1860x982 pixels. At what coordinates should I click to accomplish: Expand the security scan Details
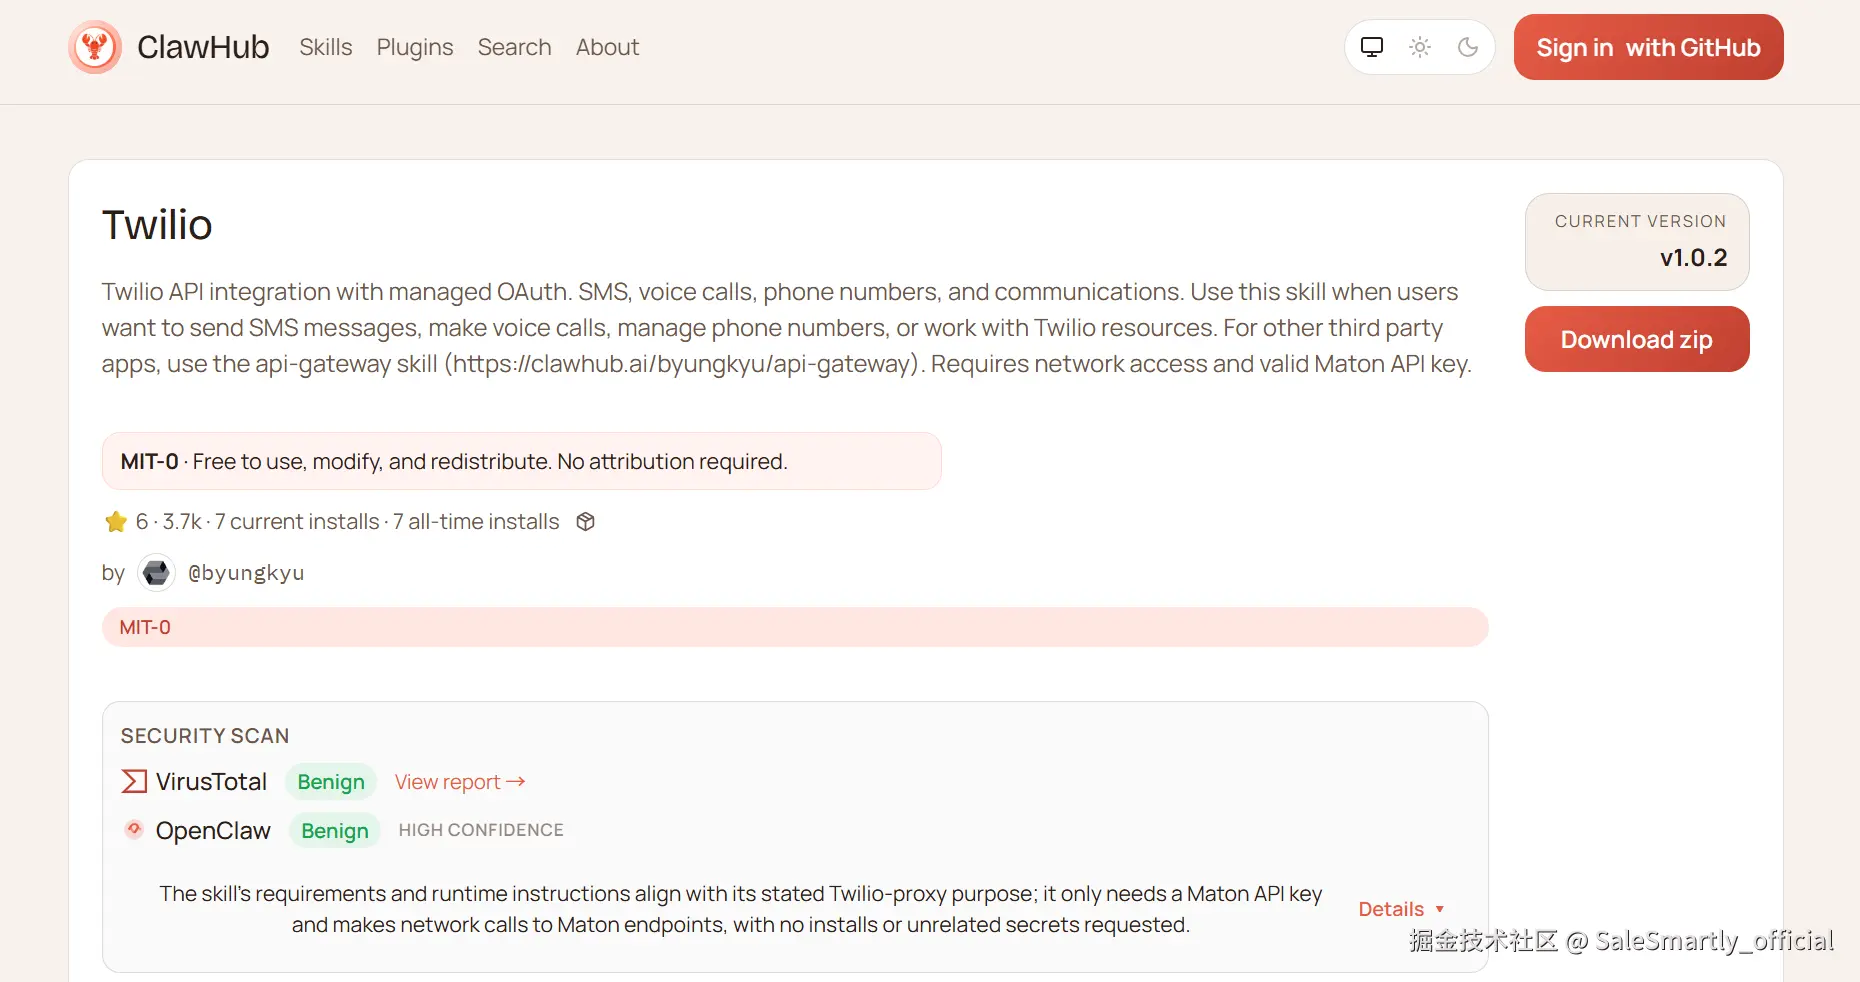coord(1400,909)
